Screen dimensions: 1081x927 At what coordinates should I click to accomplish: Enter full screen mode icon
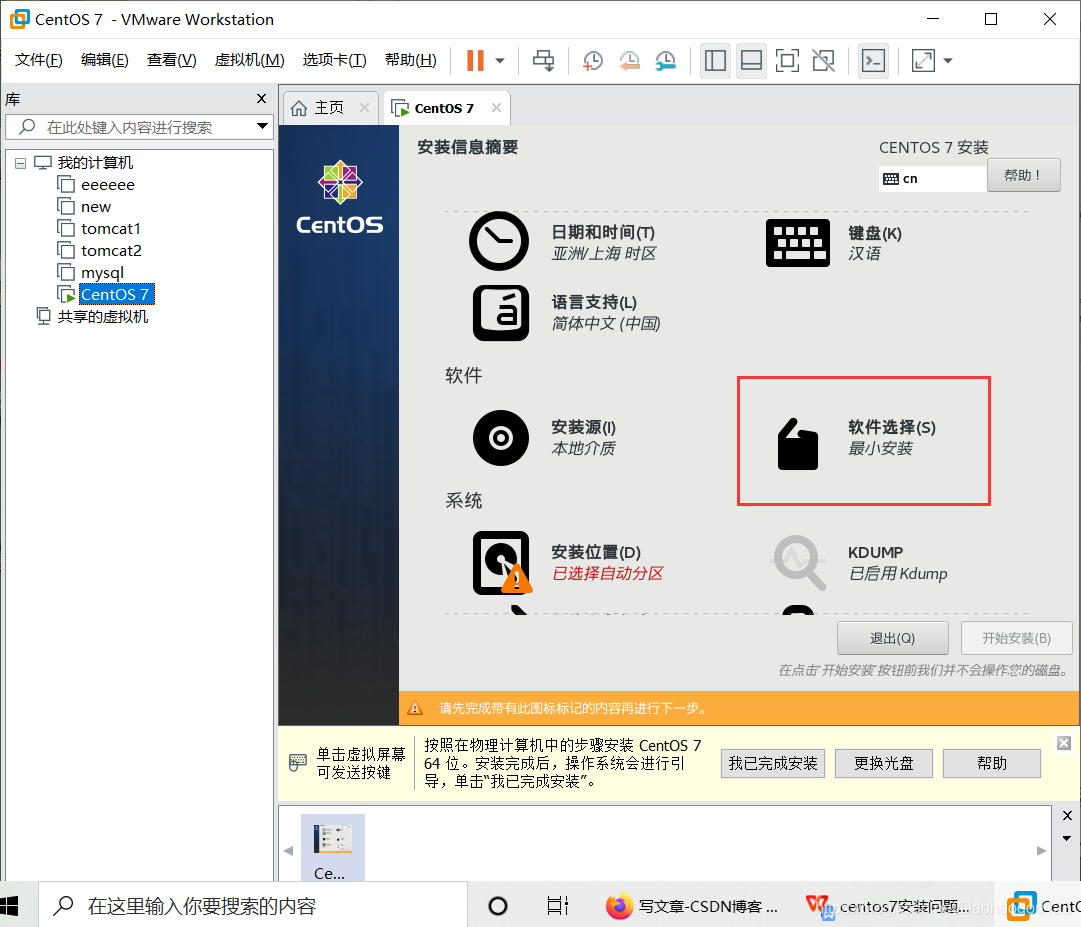pos(787,61)
